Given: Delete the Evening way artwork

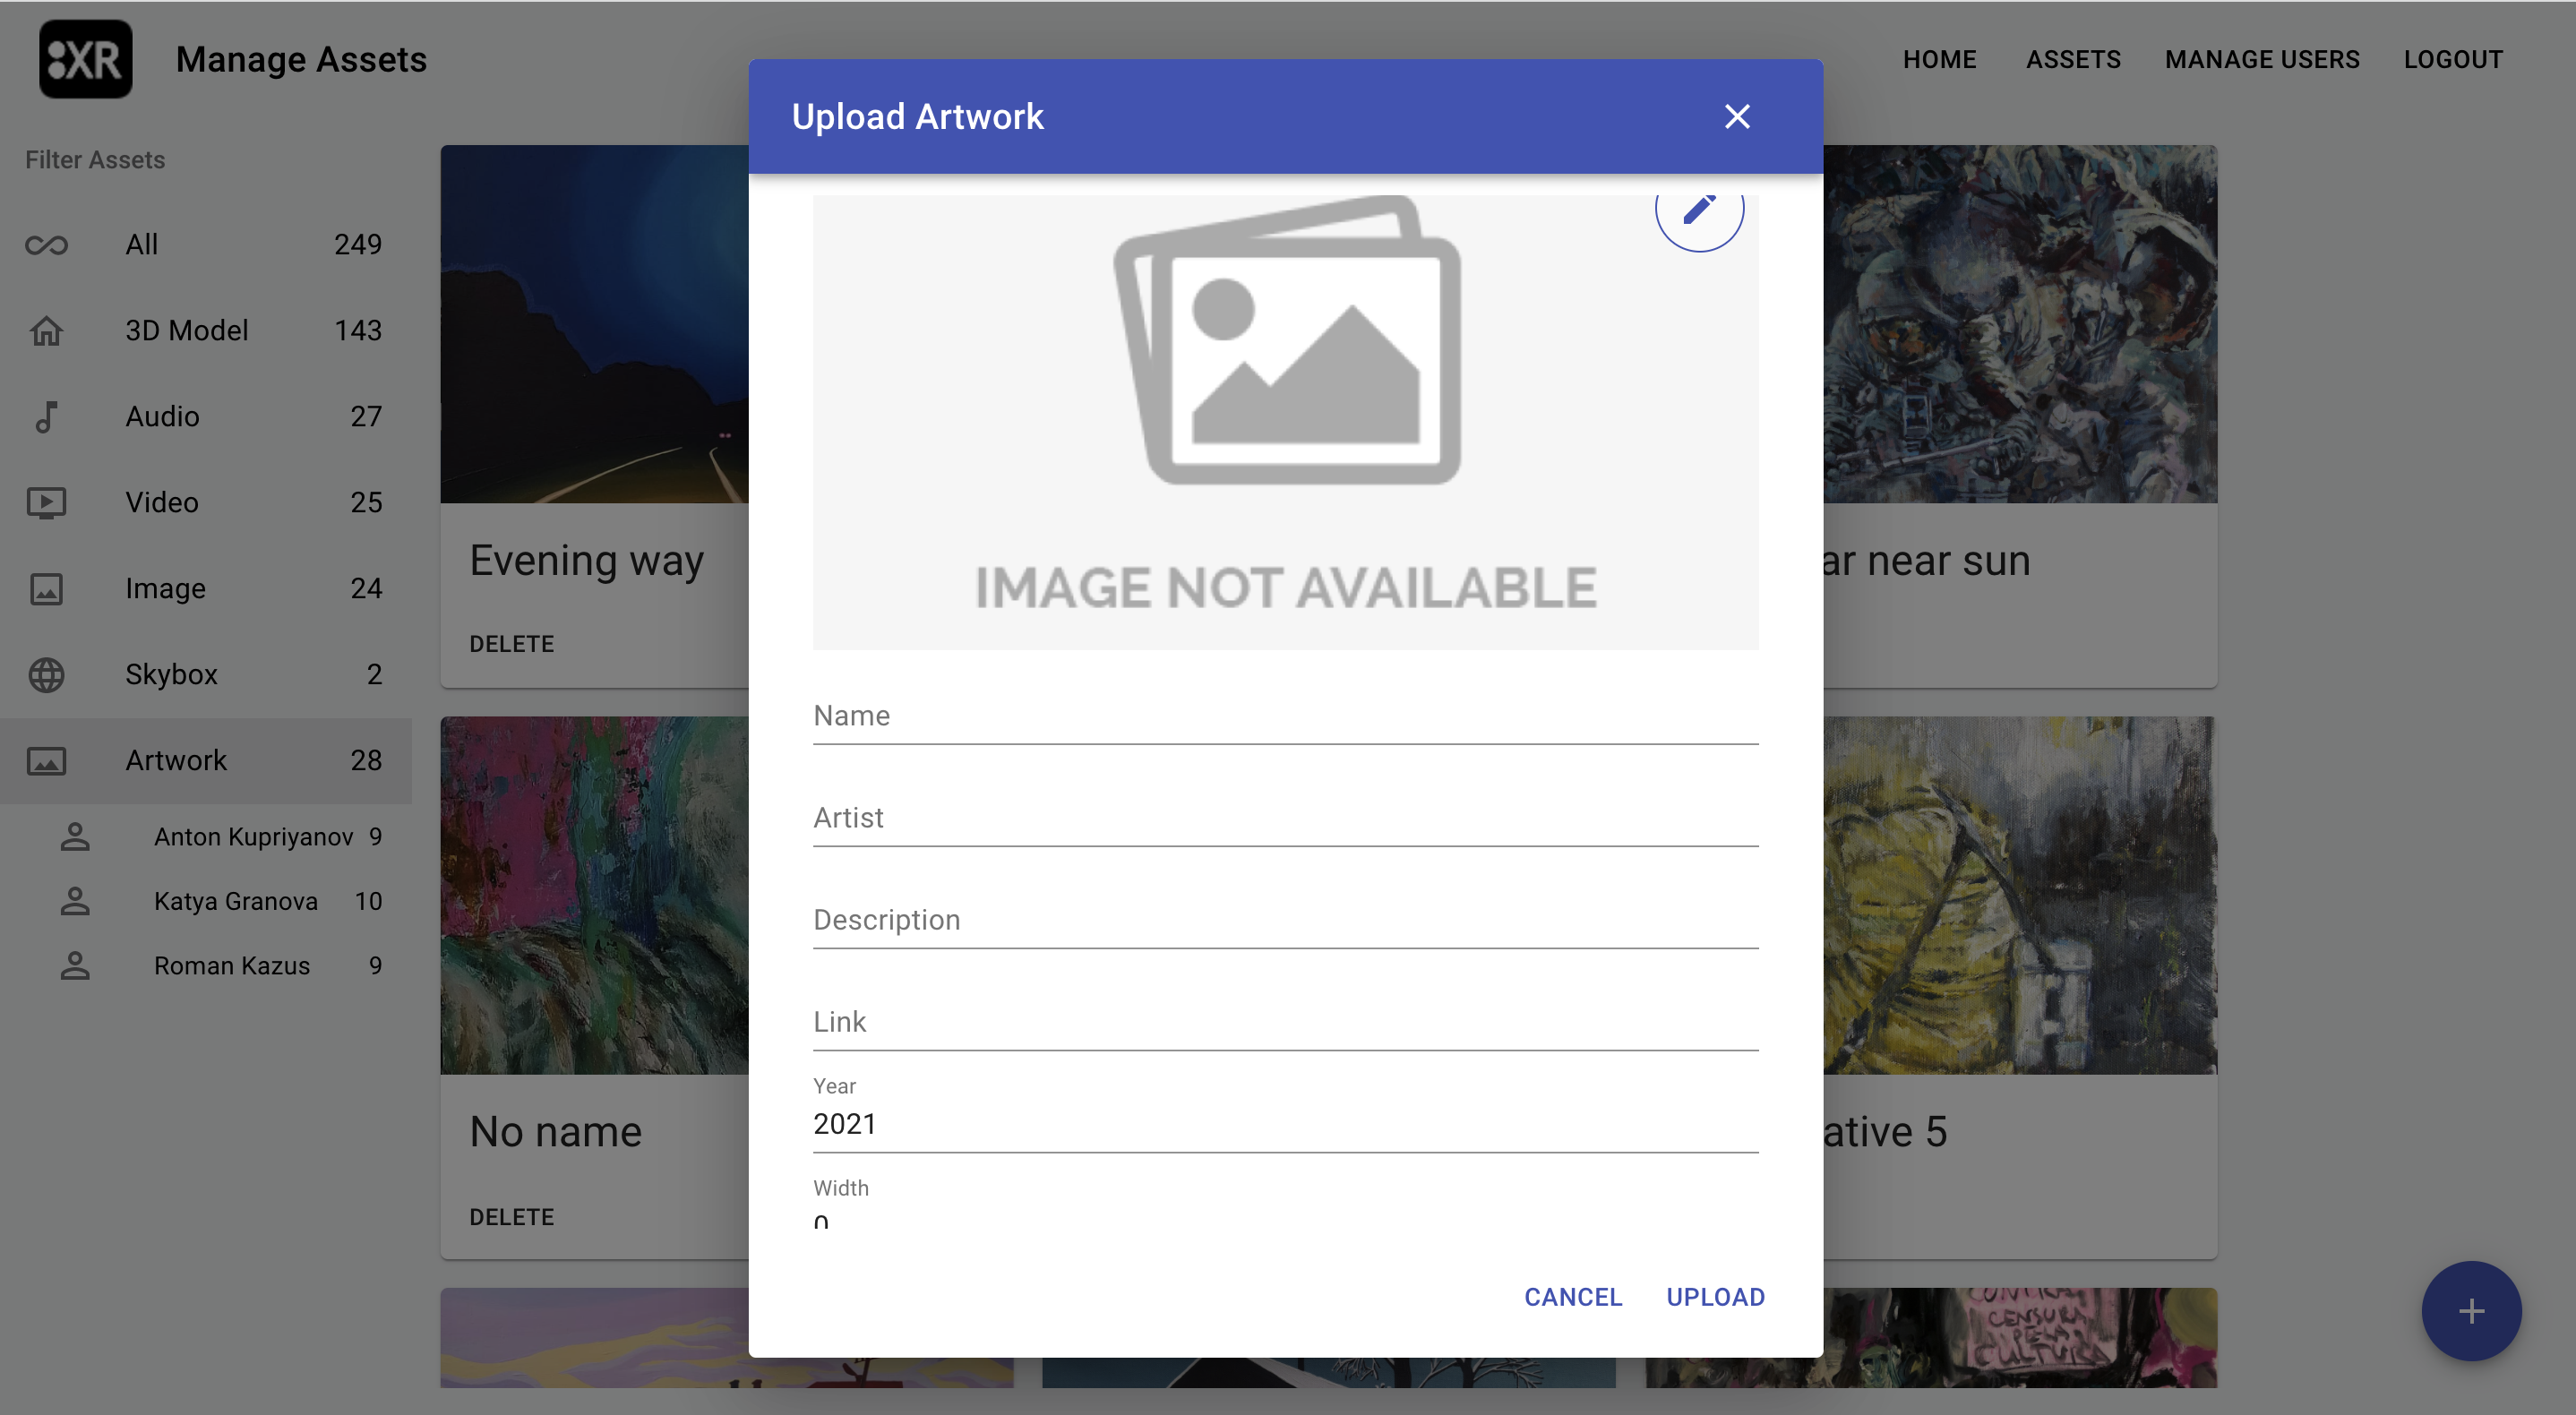Looking at the screenshot, I should coord(511,644).
